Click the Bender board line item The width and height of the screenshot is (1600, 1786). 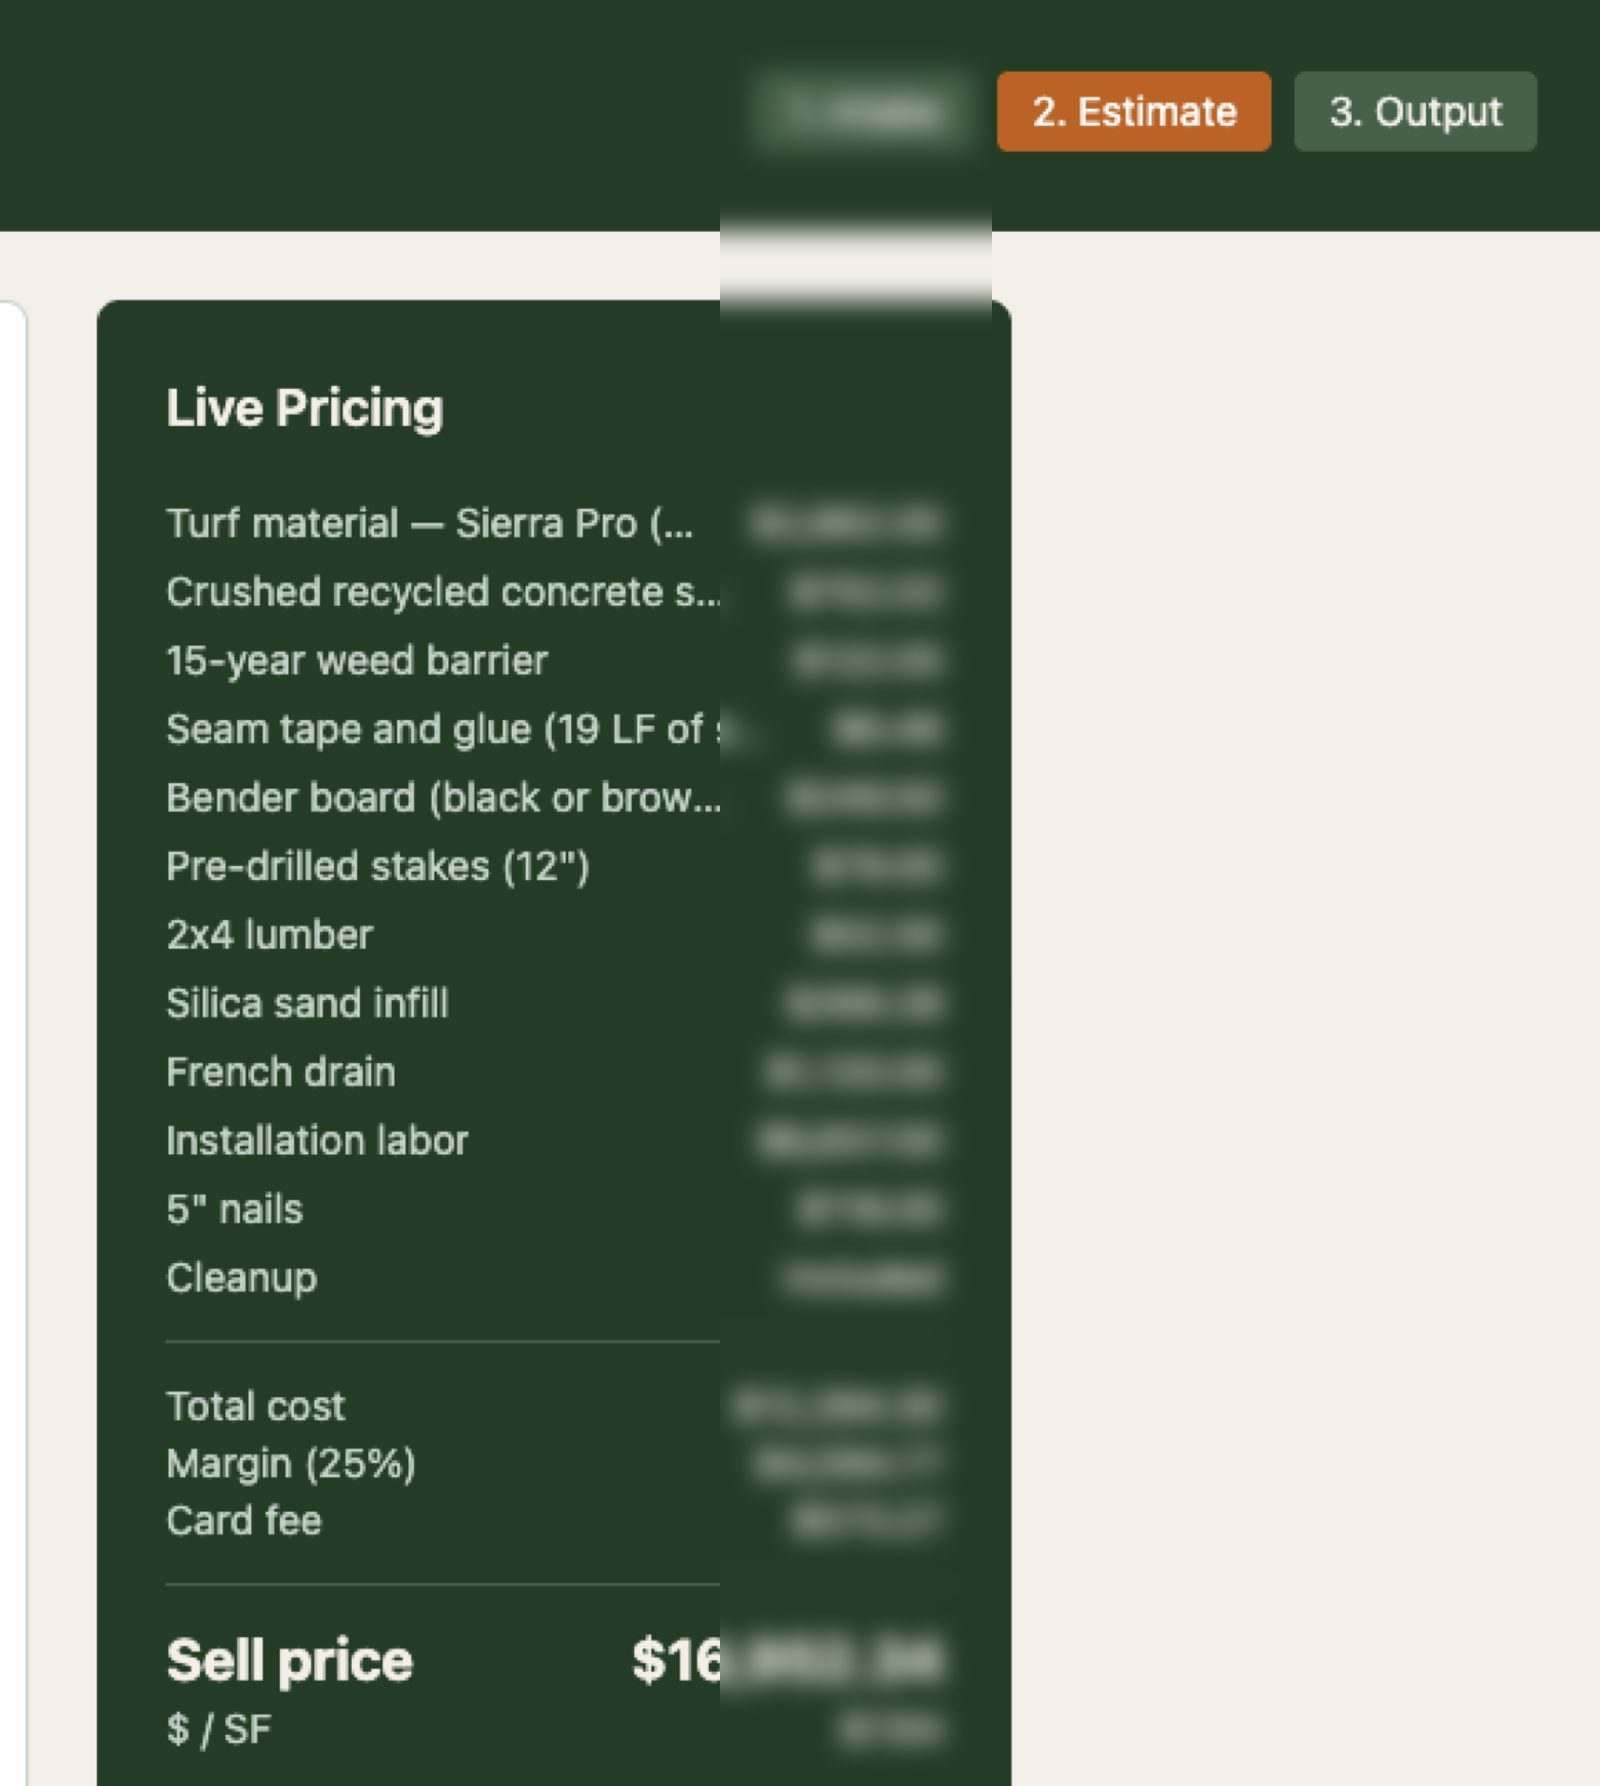click(447, 797)
